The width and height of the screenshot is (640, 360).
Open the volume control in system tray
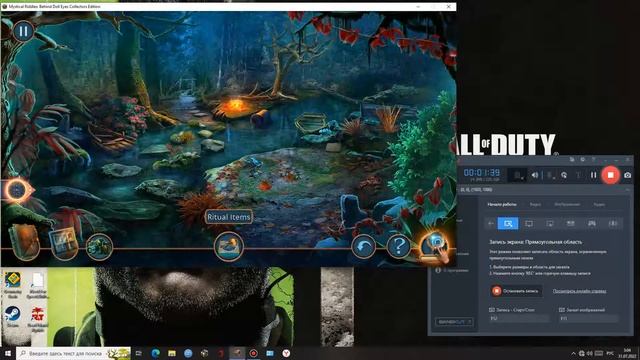pyautogui.click(x=589, y=353)
